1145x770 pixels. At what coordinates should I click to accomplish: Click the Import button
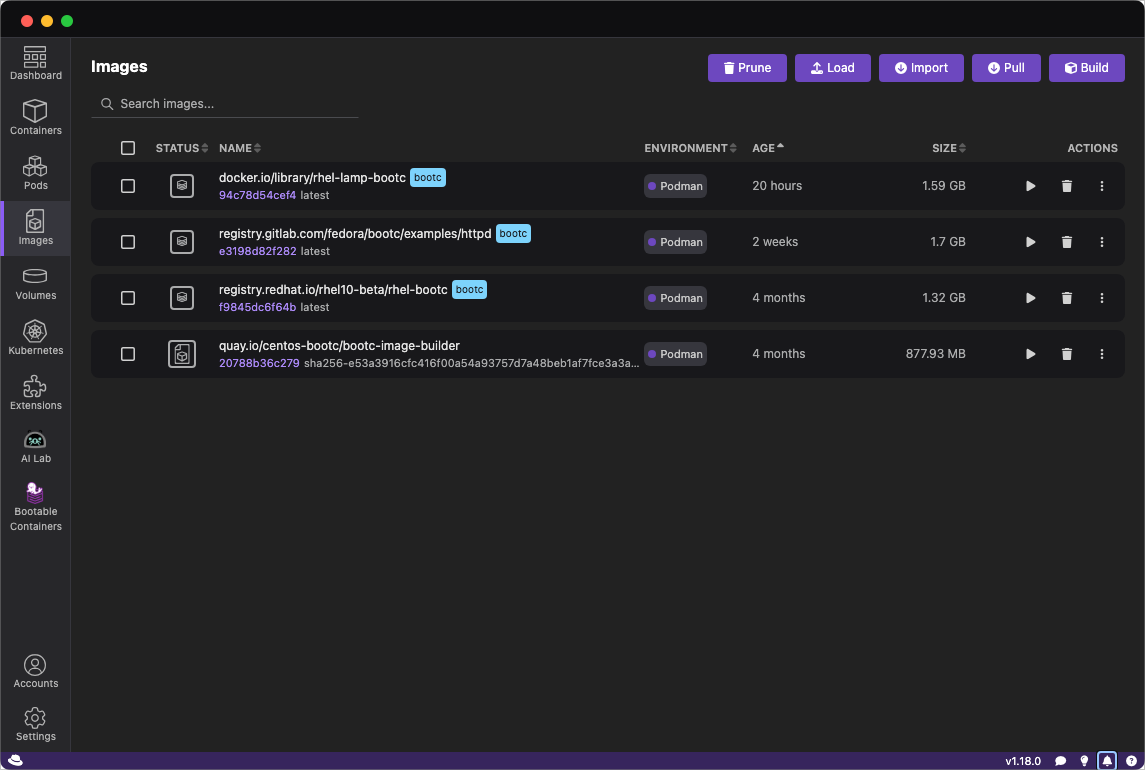[x=921, y=68]
